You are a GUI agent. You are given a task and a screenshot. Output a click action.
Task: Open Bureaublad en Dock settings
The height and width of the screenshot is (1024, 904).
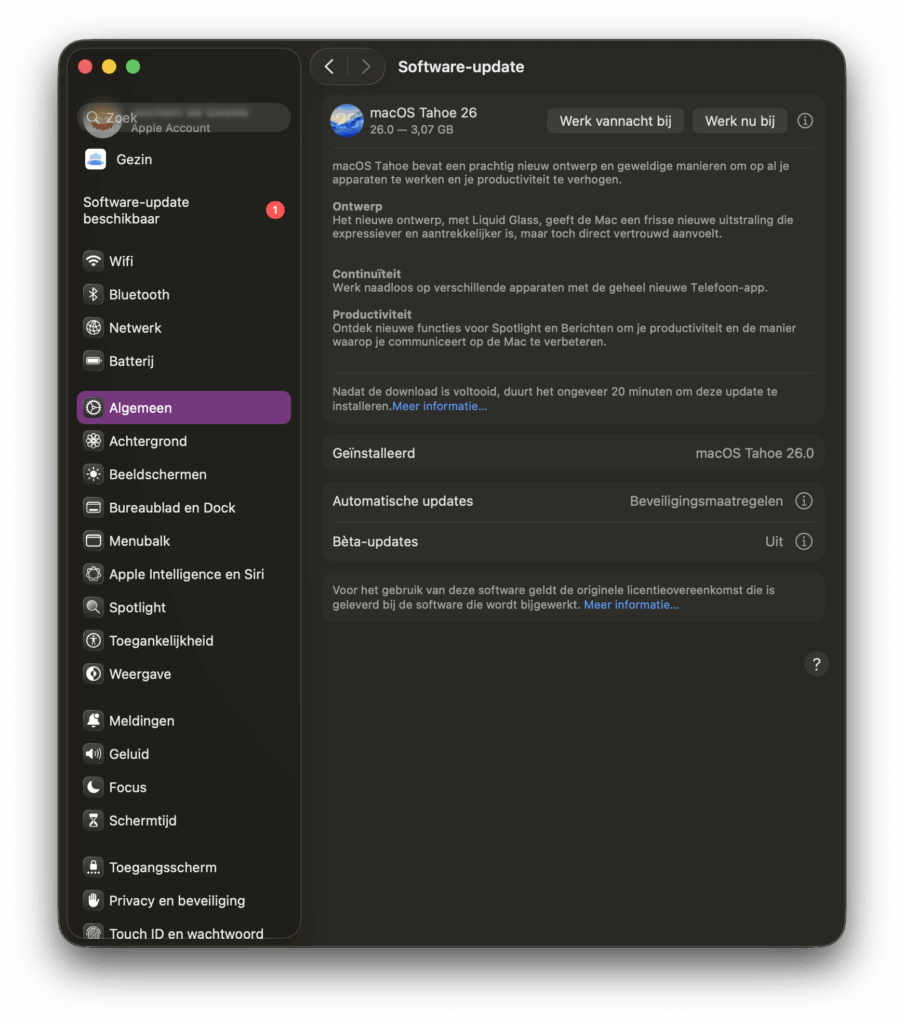pyautogui.click(x=184, y=507)
